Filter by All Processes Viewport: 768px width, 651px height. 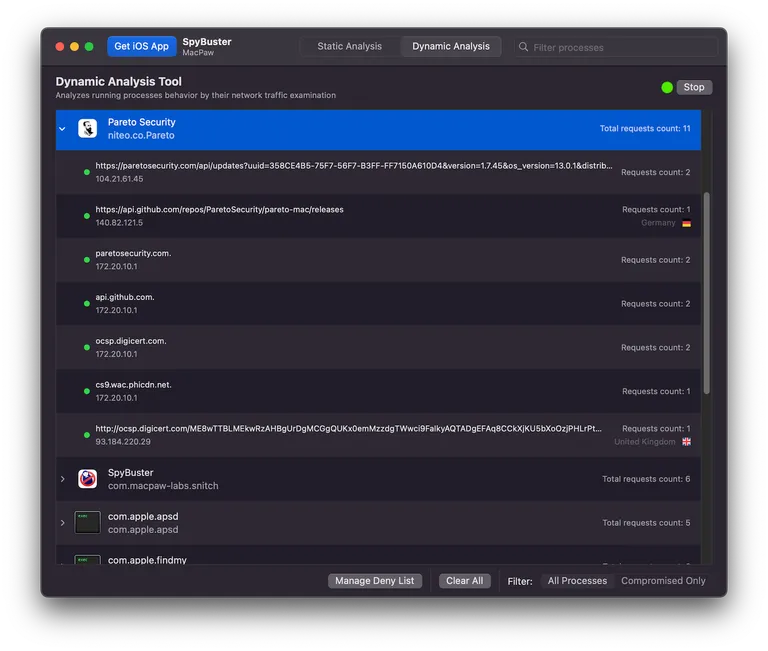pos(577,580)
